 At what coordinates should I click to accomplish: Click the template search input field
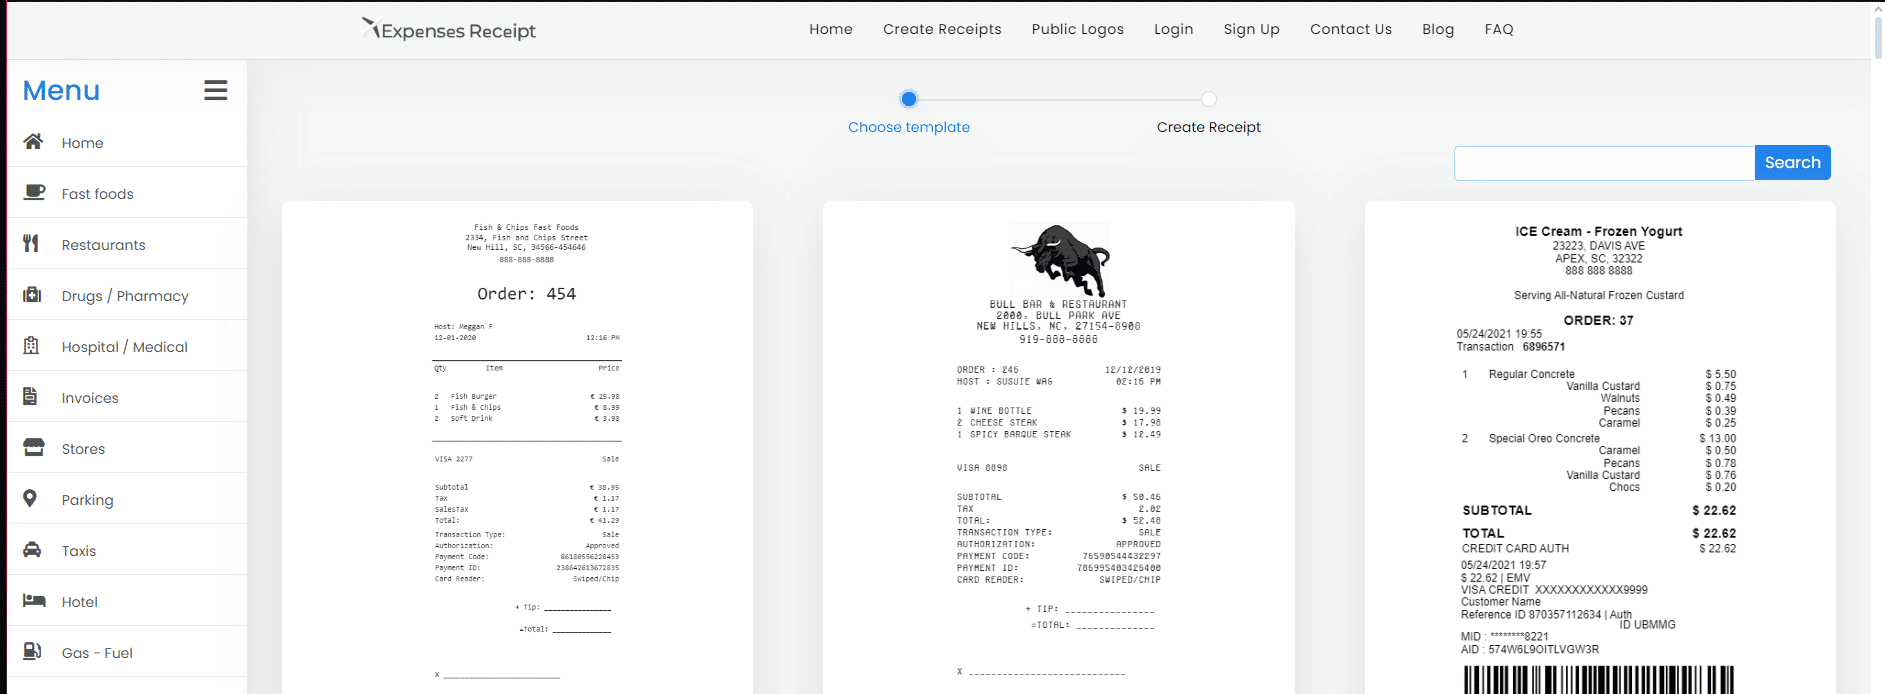[x=1604, y=163]
